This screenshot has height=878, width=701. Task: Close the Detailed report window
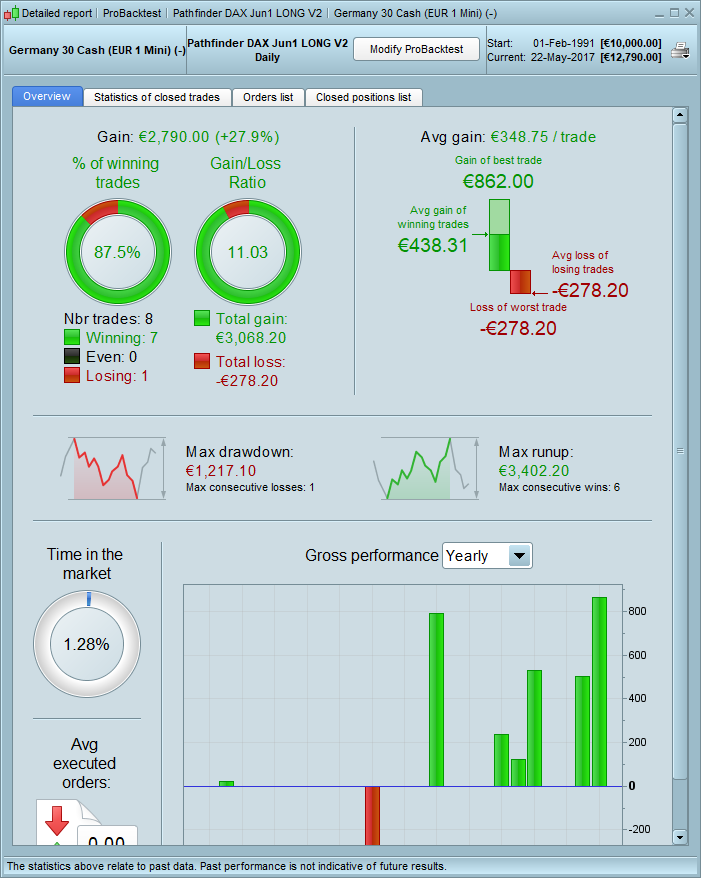tap(689, 13)
